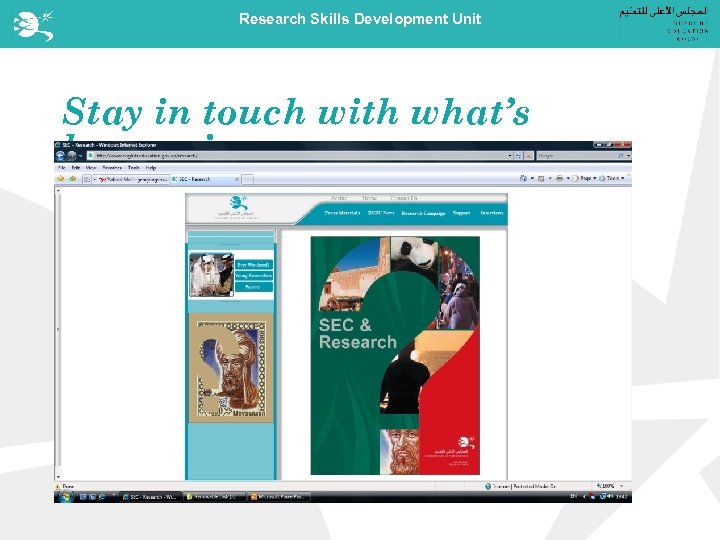Viewport: 720px width, 540px height.
Task: Open the Press Materials navigation item
Action: (342, 213)
